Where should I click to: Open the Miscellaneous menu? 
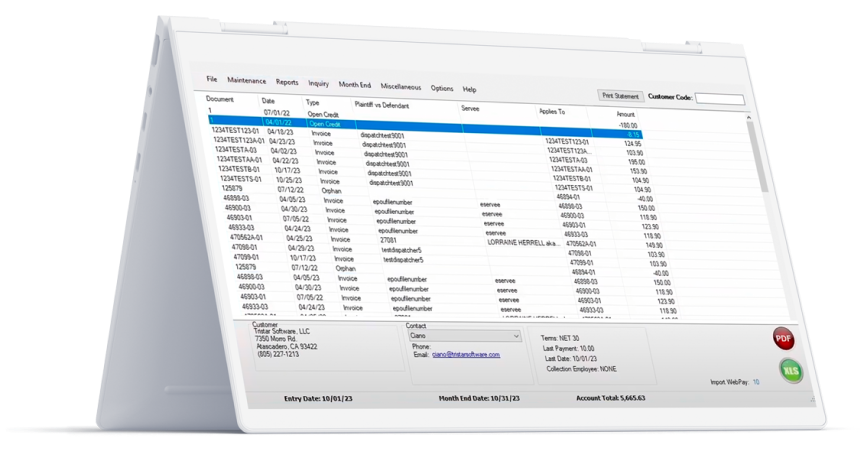pos(401,87)
